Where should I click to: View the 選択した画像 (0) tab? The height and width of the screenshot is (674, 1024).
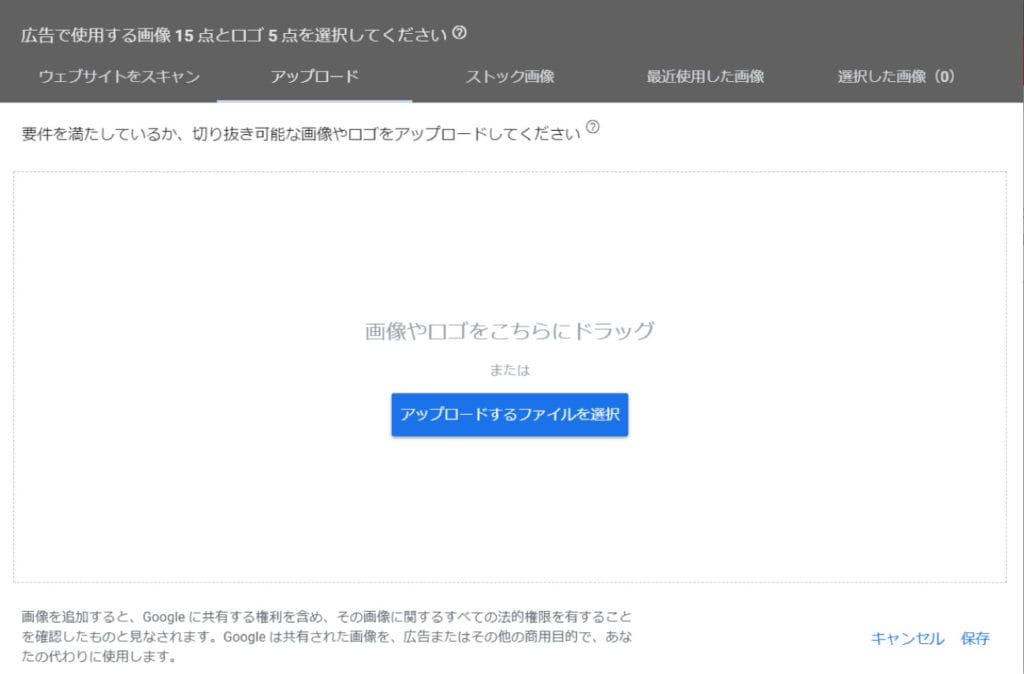896,77
